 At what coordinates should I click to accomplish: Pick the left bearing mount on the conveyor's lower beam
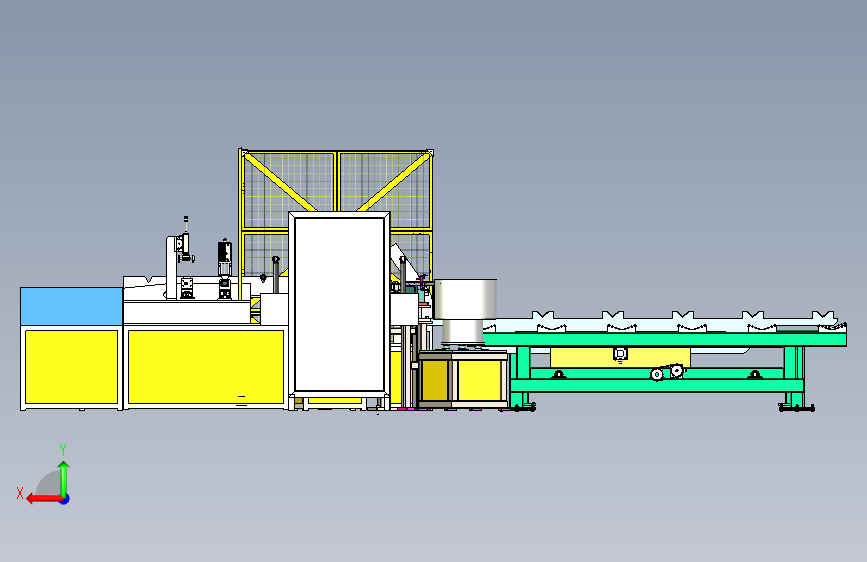(559, 375)
